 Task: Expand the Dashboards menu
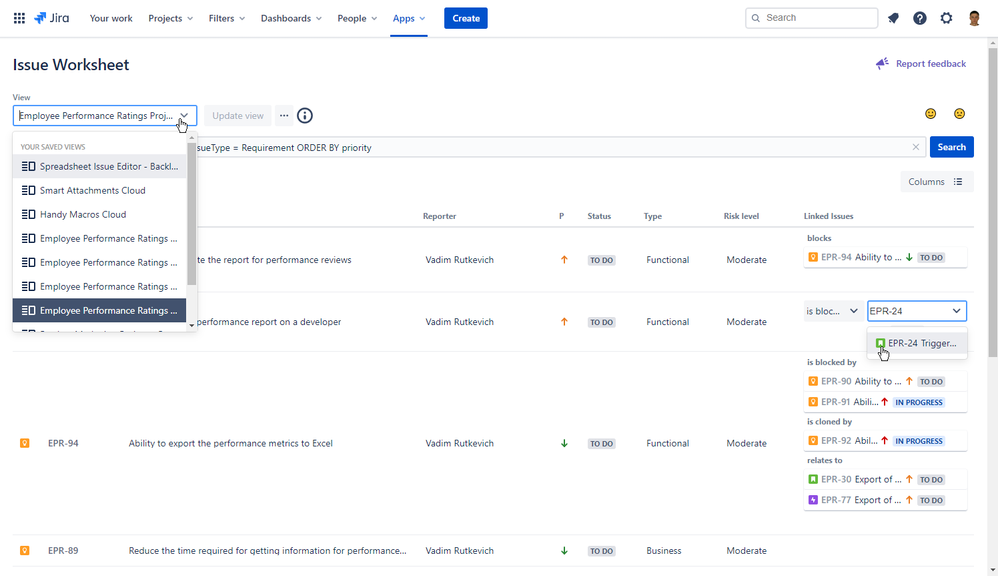click(x=291, y=18)
